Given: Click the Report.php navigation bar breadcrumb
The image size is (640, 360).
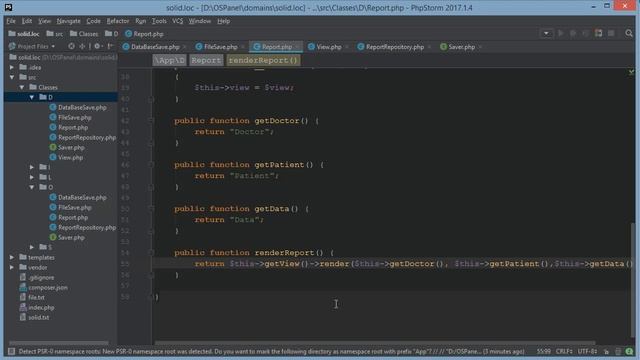Looking at the screenshot, I should pyautogui.click(x=144, y=34).
